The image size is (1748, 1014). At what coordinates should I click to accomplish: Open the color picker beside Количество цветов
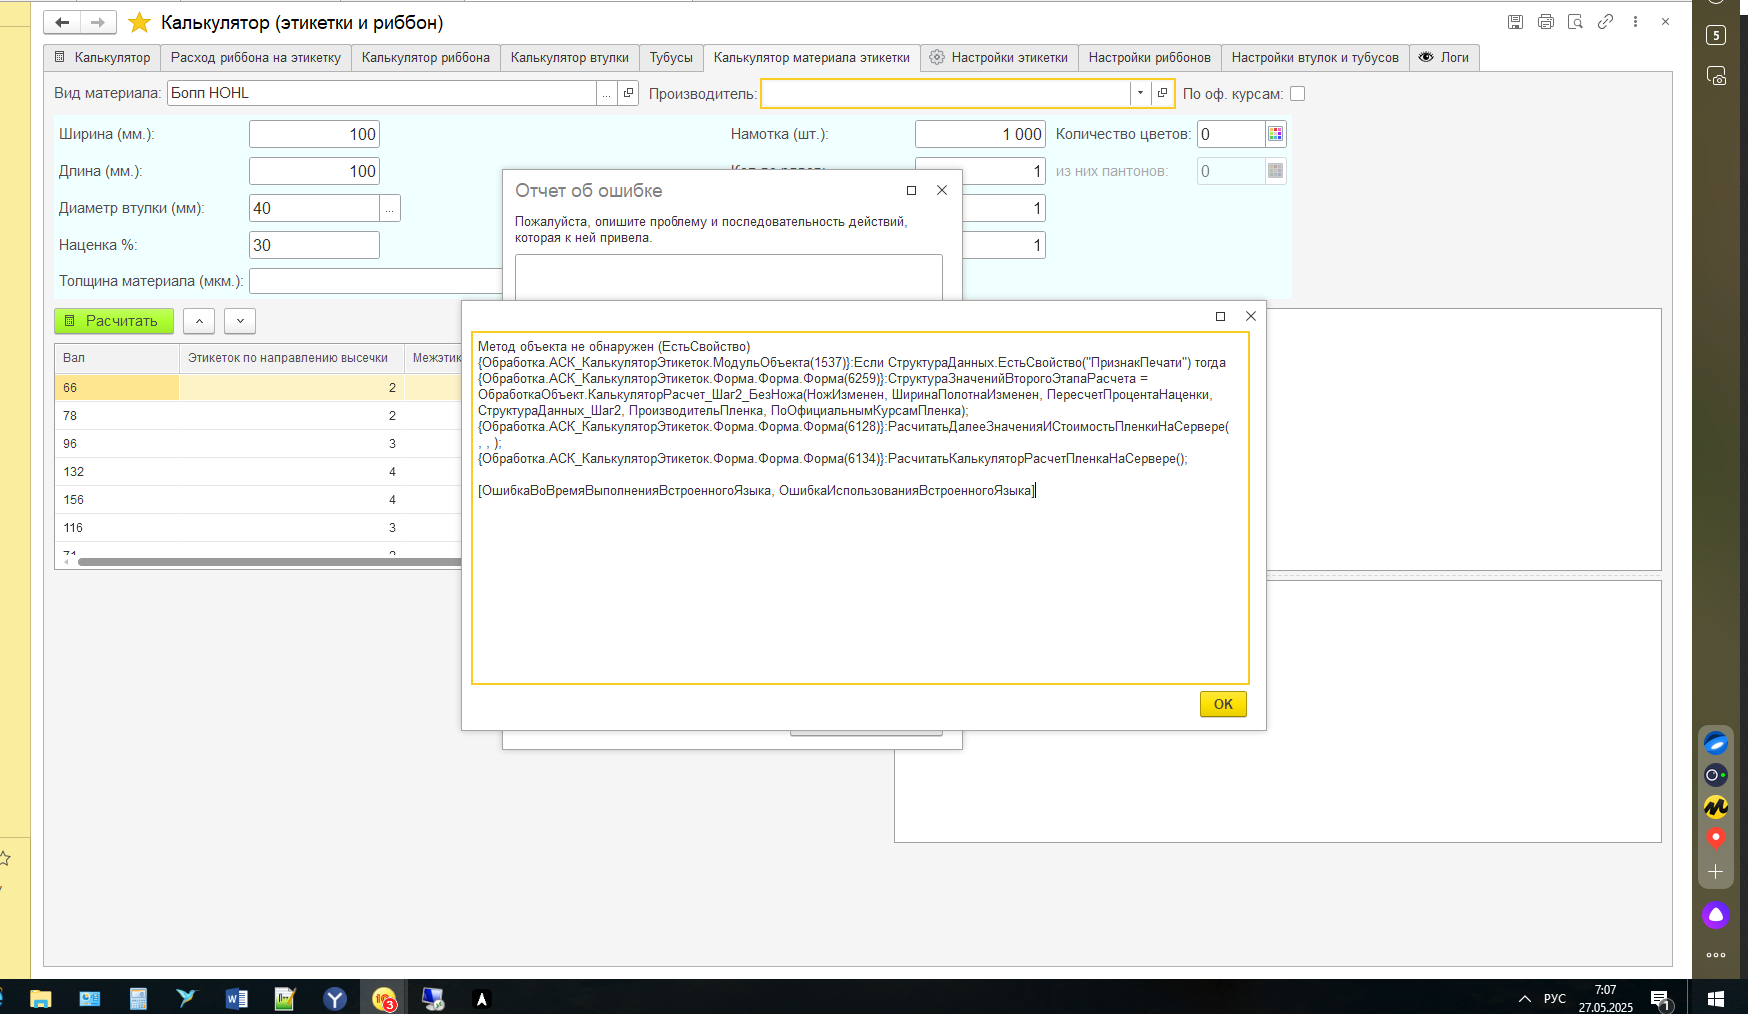pyautogui.click(x=1275, y=134)
